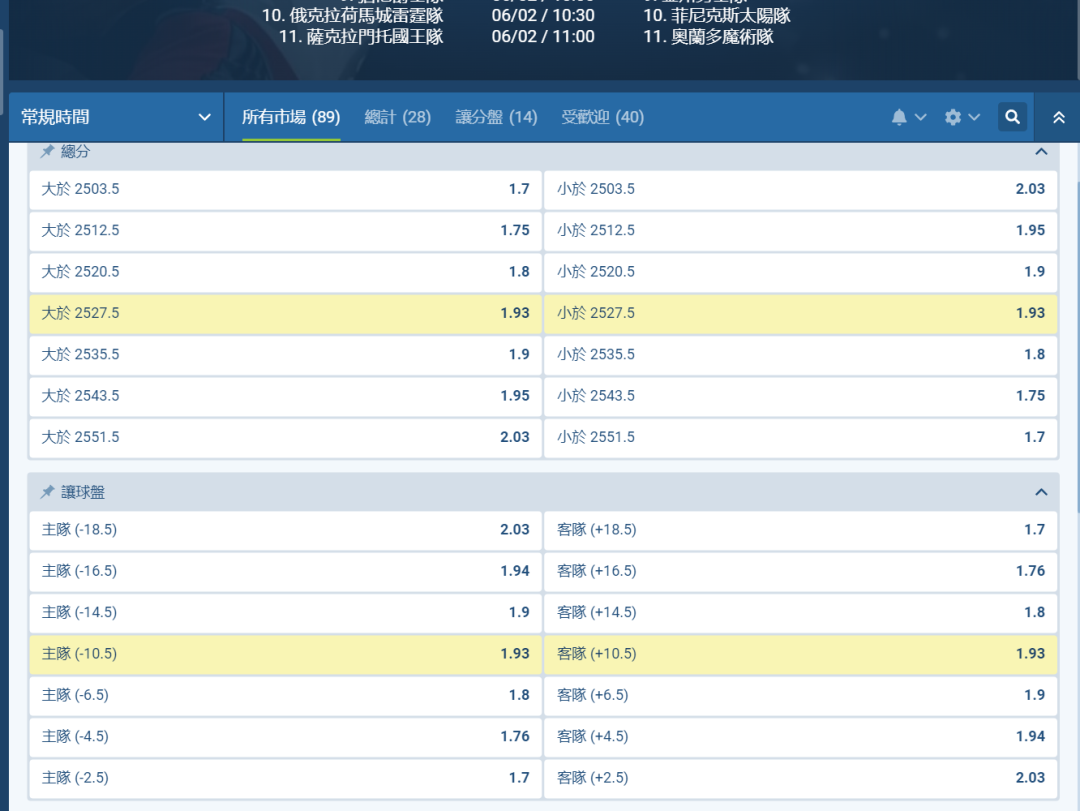The height and width of the screenshot is (811, 1080).
Task: Select 小於 2512.5 odds 1.95
Action: [800, 230]
